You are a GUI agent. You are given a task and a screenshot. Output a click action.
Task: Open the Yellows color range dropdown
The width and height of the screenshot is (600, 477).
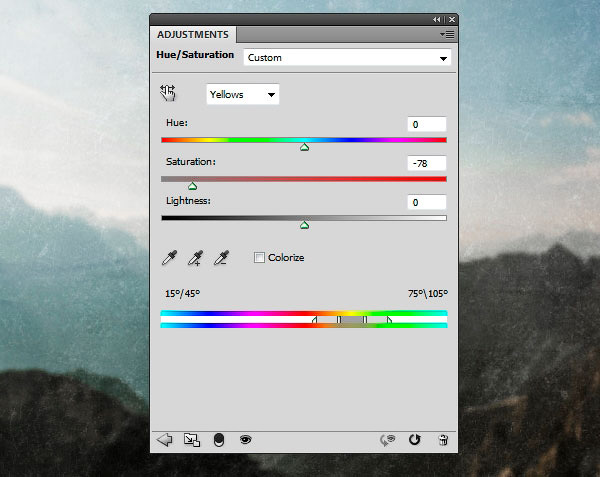coord(243,94)
